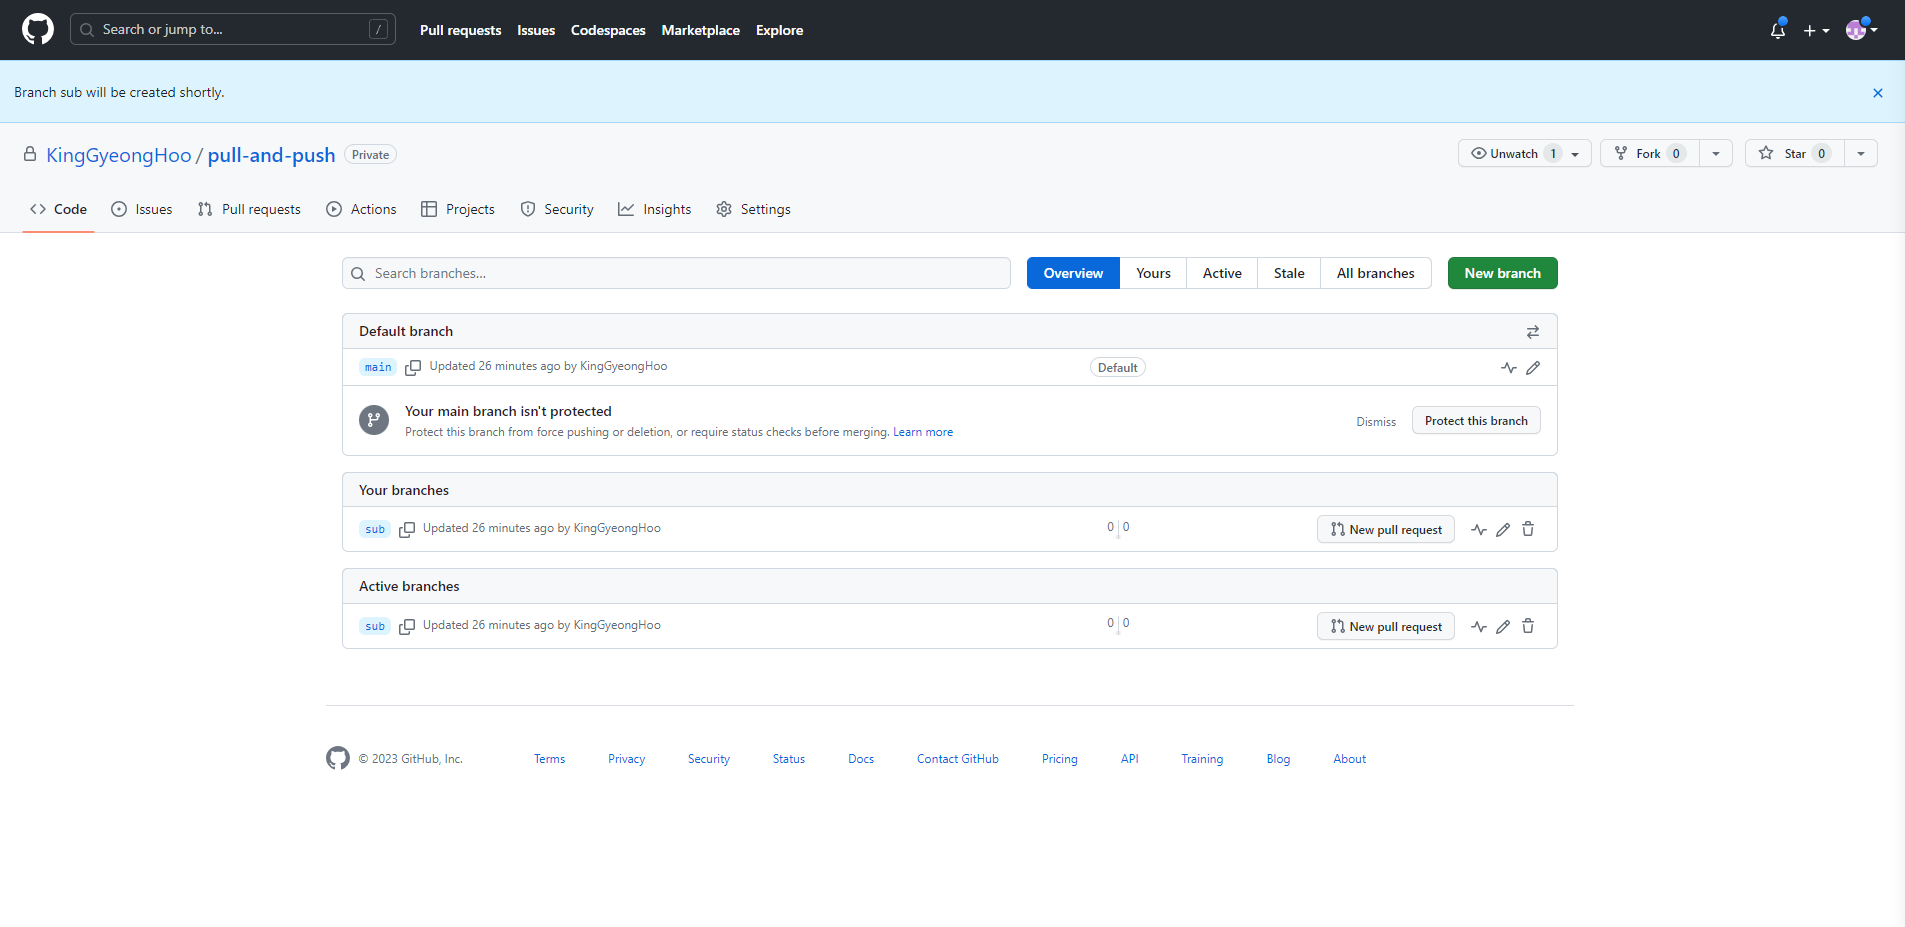Rename sub branch in Active branches
Screen dimensions: 1905x927
tap(1503, 627)
